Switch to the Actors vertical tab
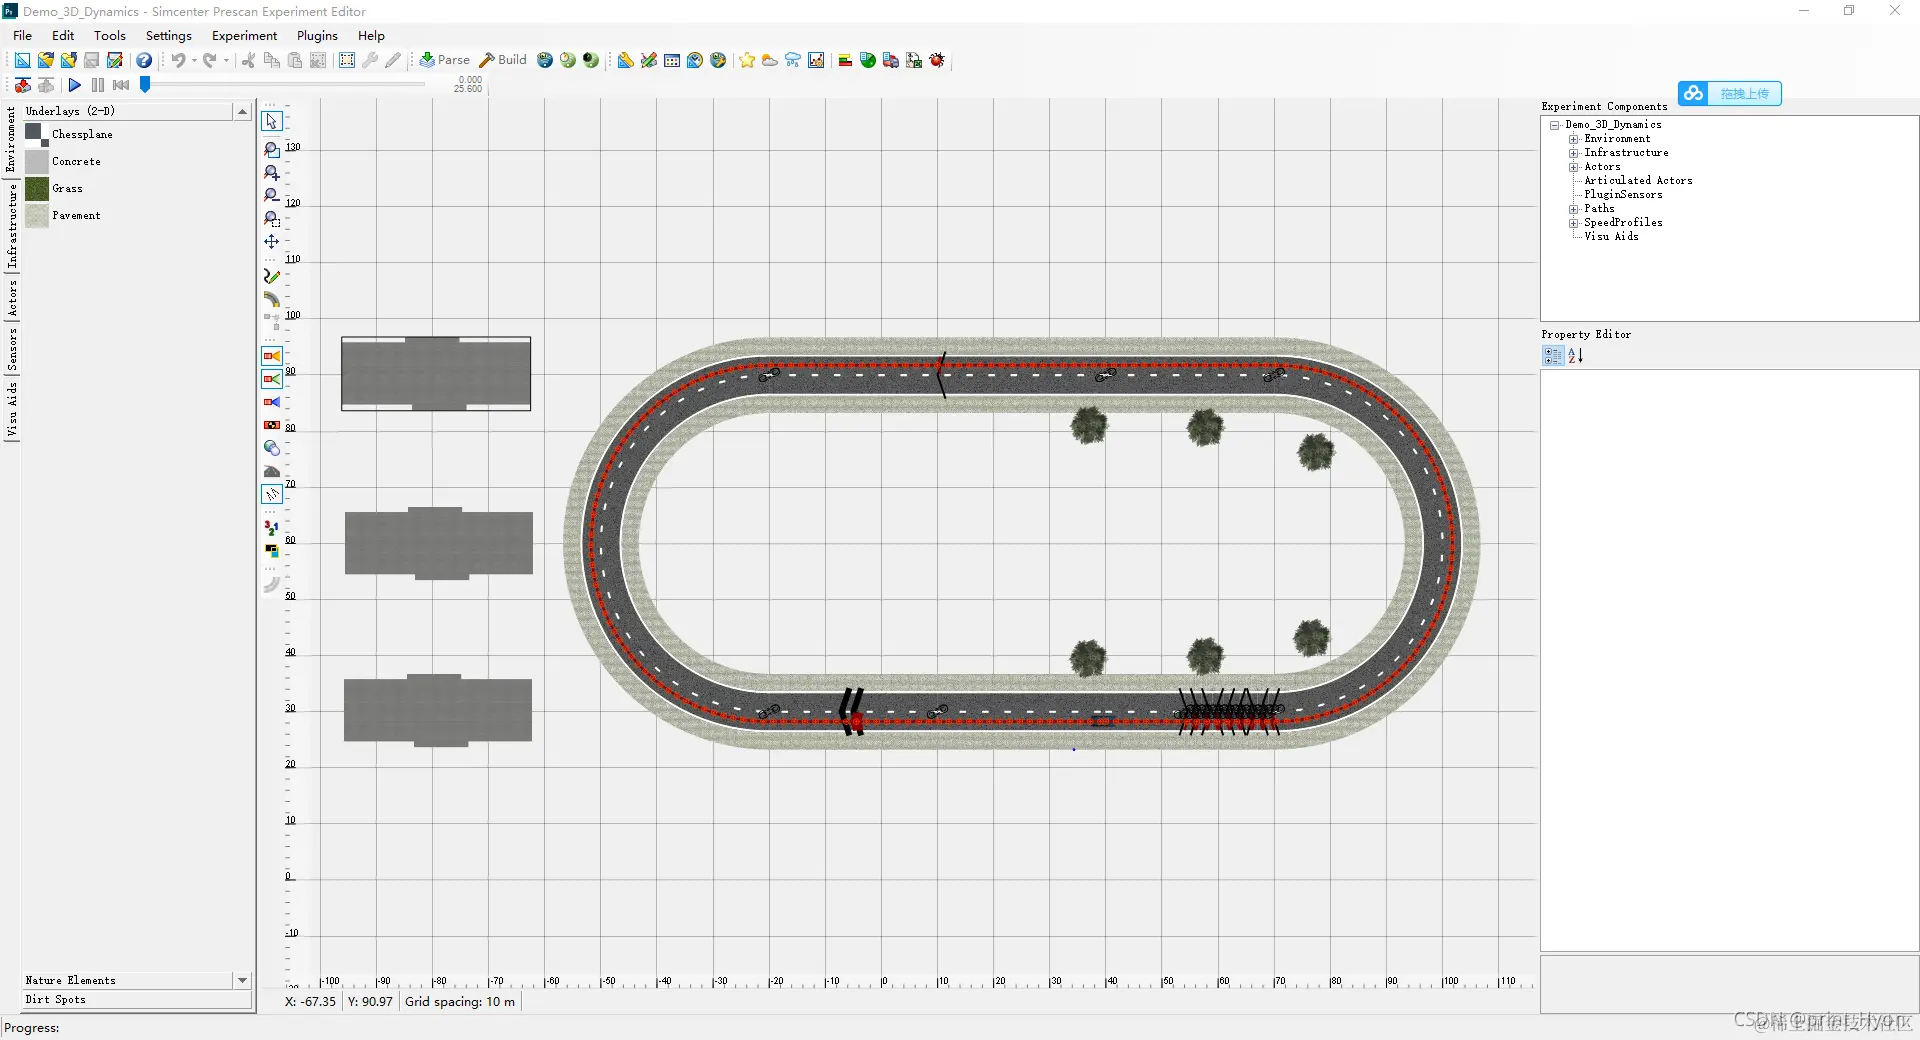1920x1040 pixels. pyautogui.click(x=12, y=298)
